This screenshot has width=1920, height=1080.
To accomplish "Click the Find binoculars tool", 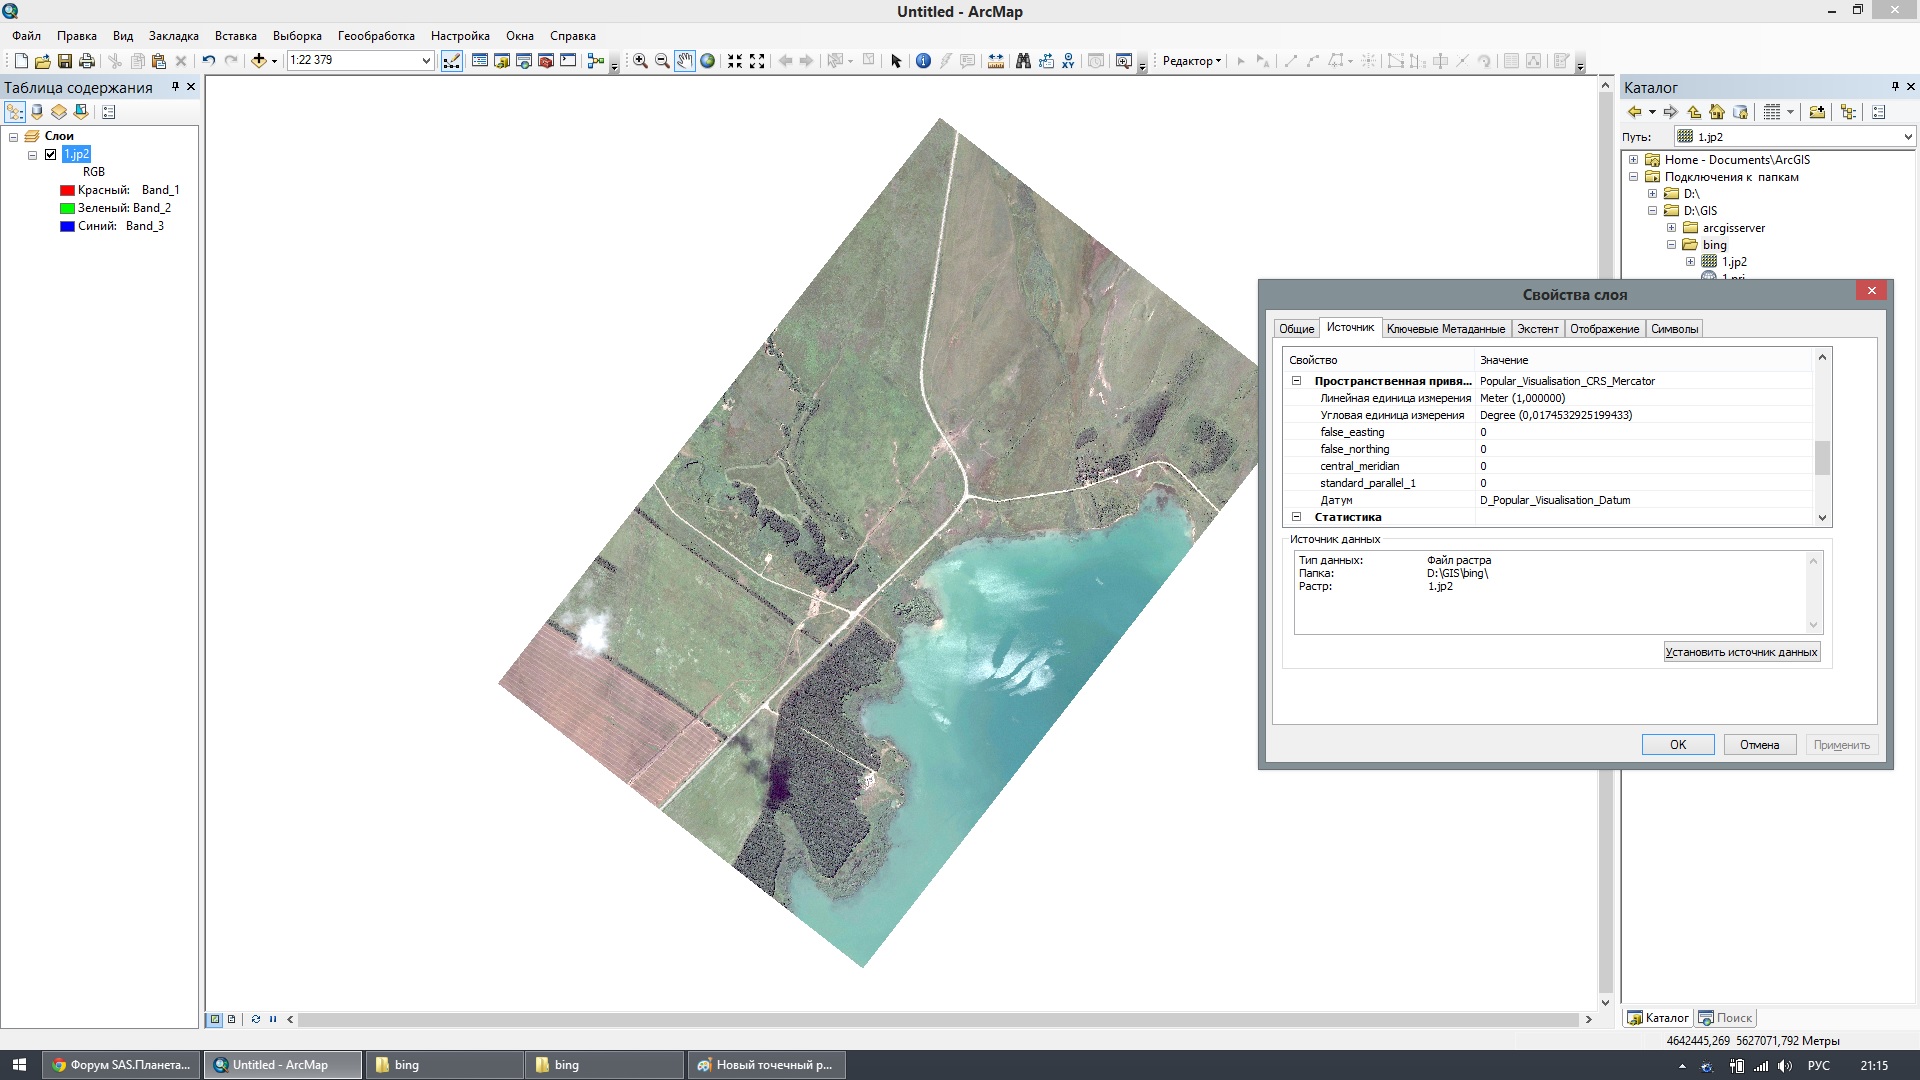I will pos(1023,61).
